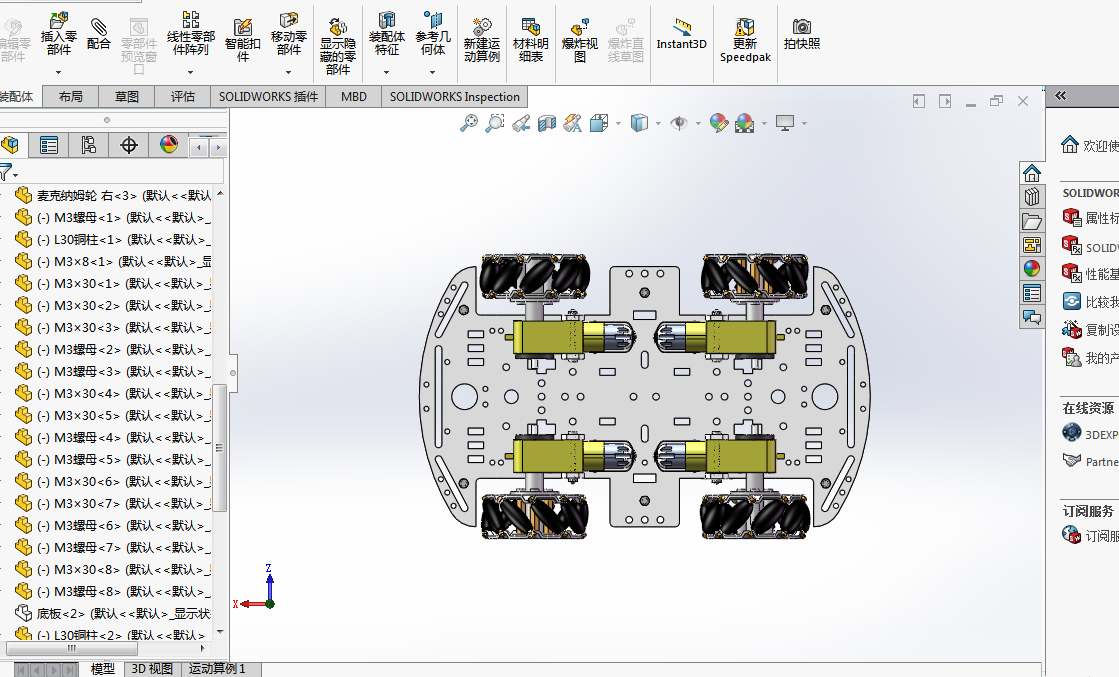This screenshot has width=1119, height=677.
Task: Toggle the Hide/Show Items eye icon
Action: (x=679, y=123)
